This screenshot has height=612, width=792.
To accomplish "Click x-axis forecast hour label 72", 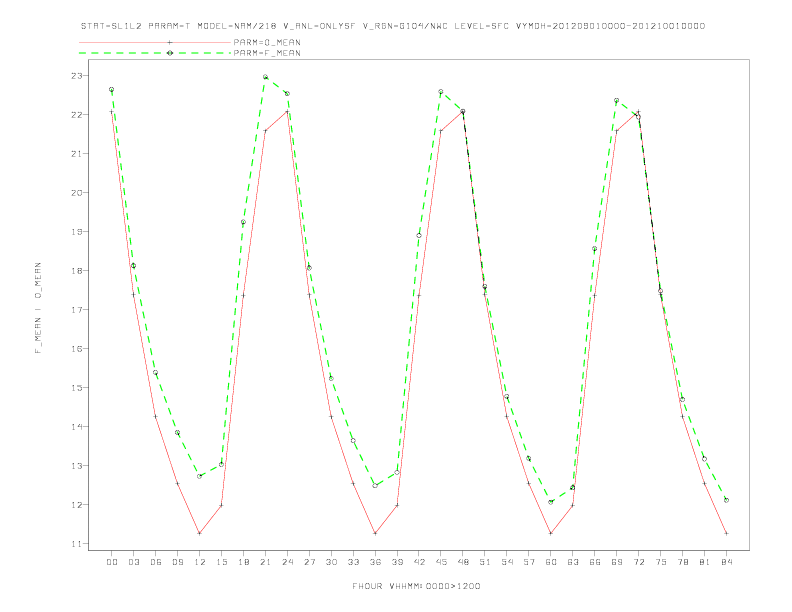I will pos(638,562).
